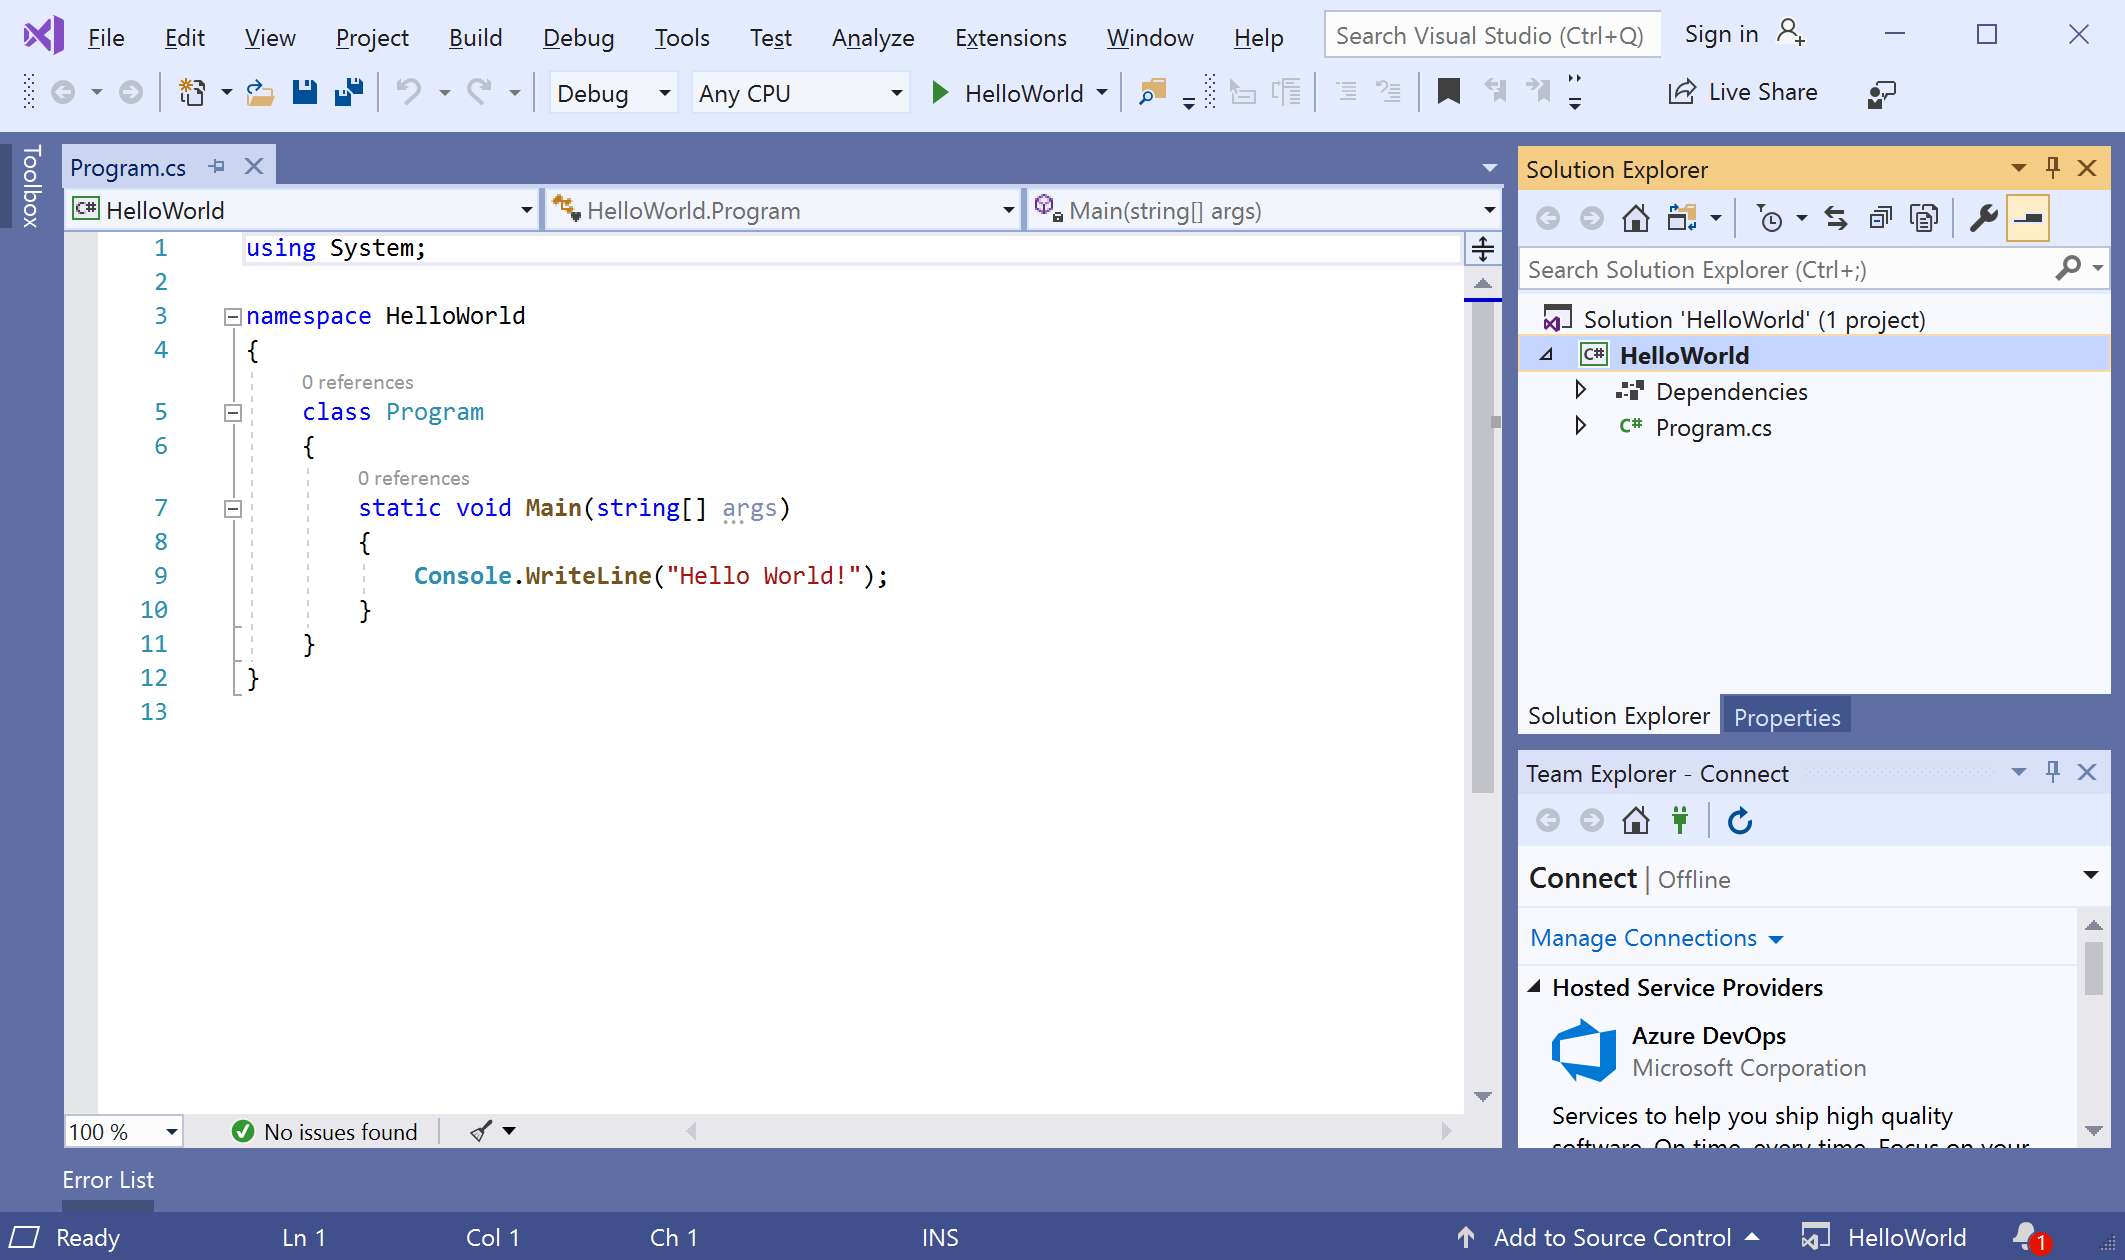The height and width of the screenshot is (1260, 2125).
Task: Select the Extensions menu item
Action: click(x=1008, y=38)
